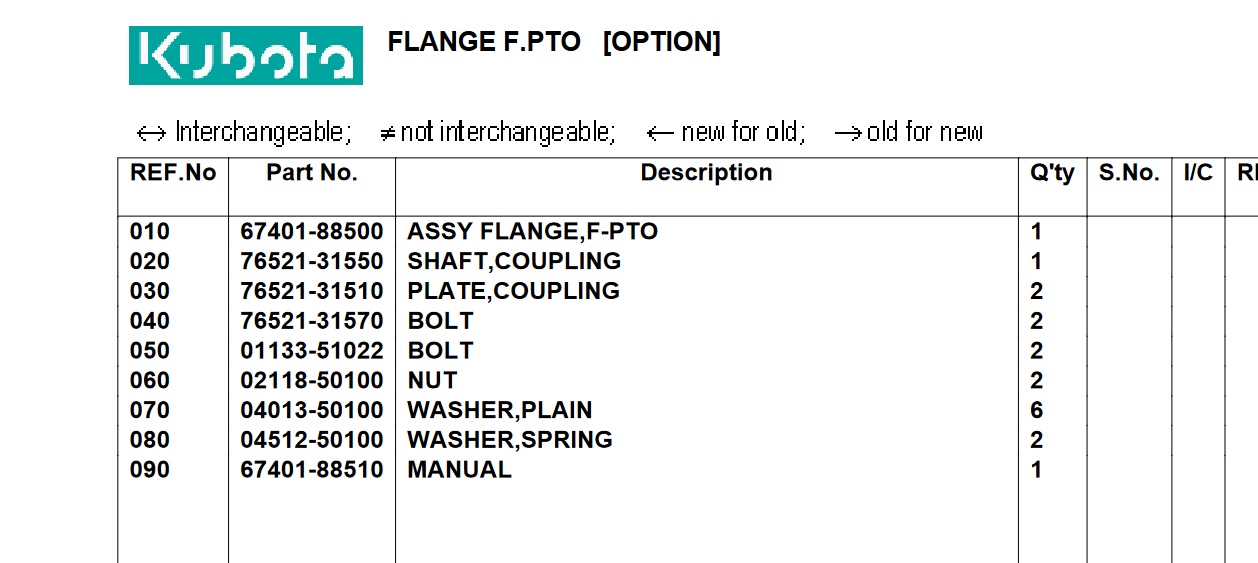Click the WASHER,PLAIN description
Image resolution: width=1258 pixels, height=563 pixels.
(499, 410)
